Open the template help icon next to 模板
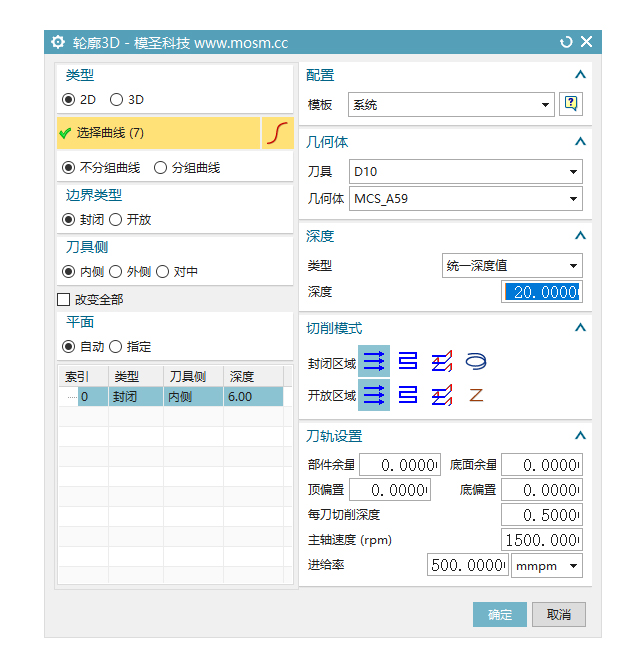 pos(571,104)
